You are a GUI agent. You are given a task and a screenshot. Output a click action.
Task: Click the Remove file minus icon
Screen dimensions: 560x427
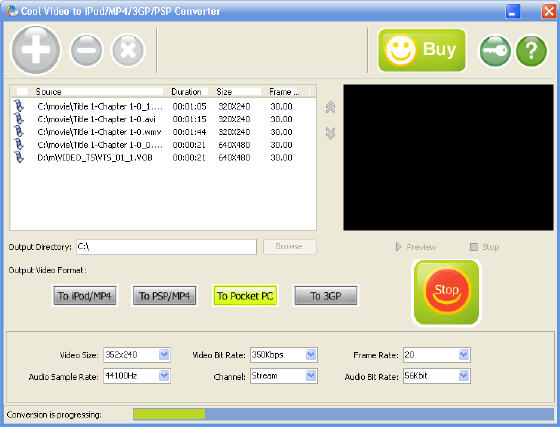(x=86, y=50)
